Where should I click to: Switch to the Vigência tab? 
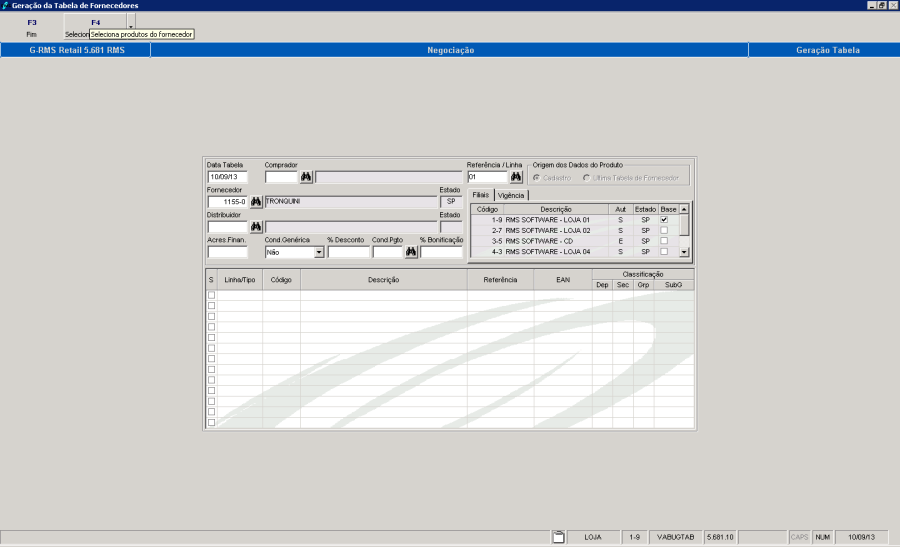(x=512, y=195)
